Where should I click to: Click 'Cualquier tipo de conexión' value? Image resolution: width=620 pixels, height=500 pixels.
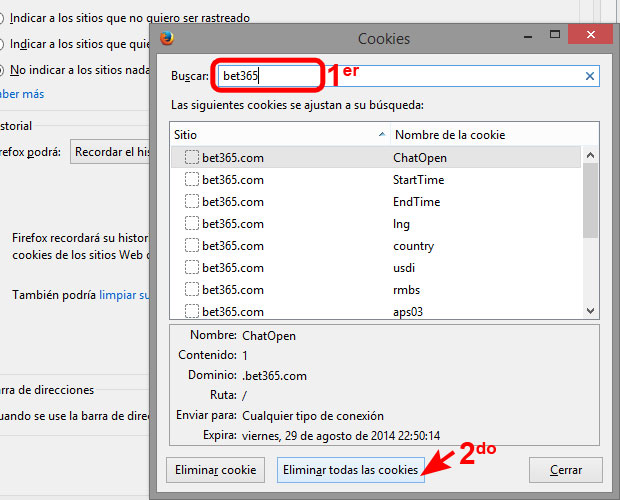(x=313, y=416)
